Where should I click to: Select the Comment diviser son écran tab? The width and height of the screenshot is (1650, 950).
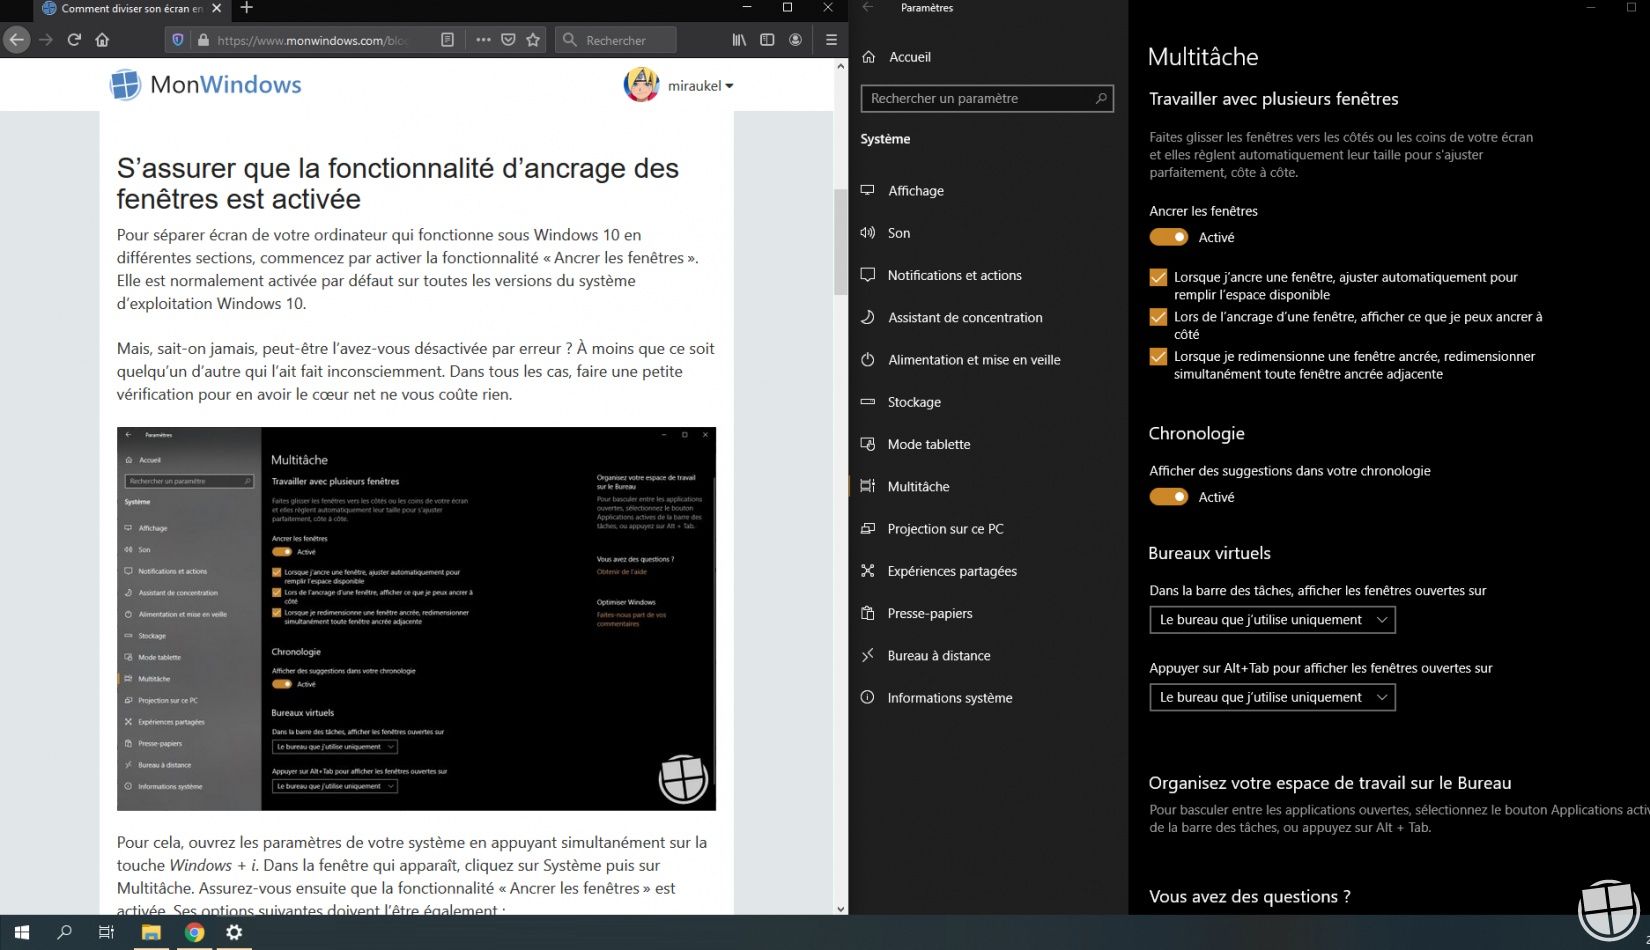tap(131, 8)
